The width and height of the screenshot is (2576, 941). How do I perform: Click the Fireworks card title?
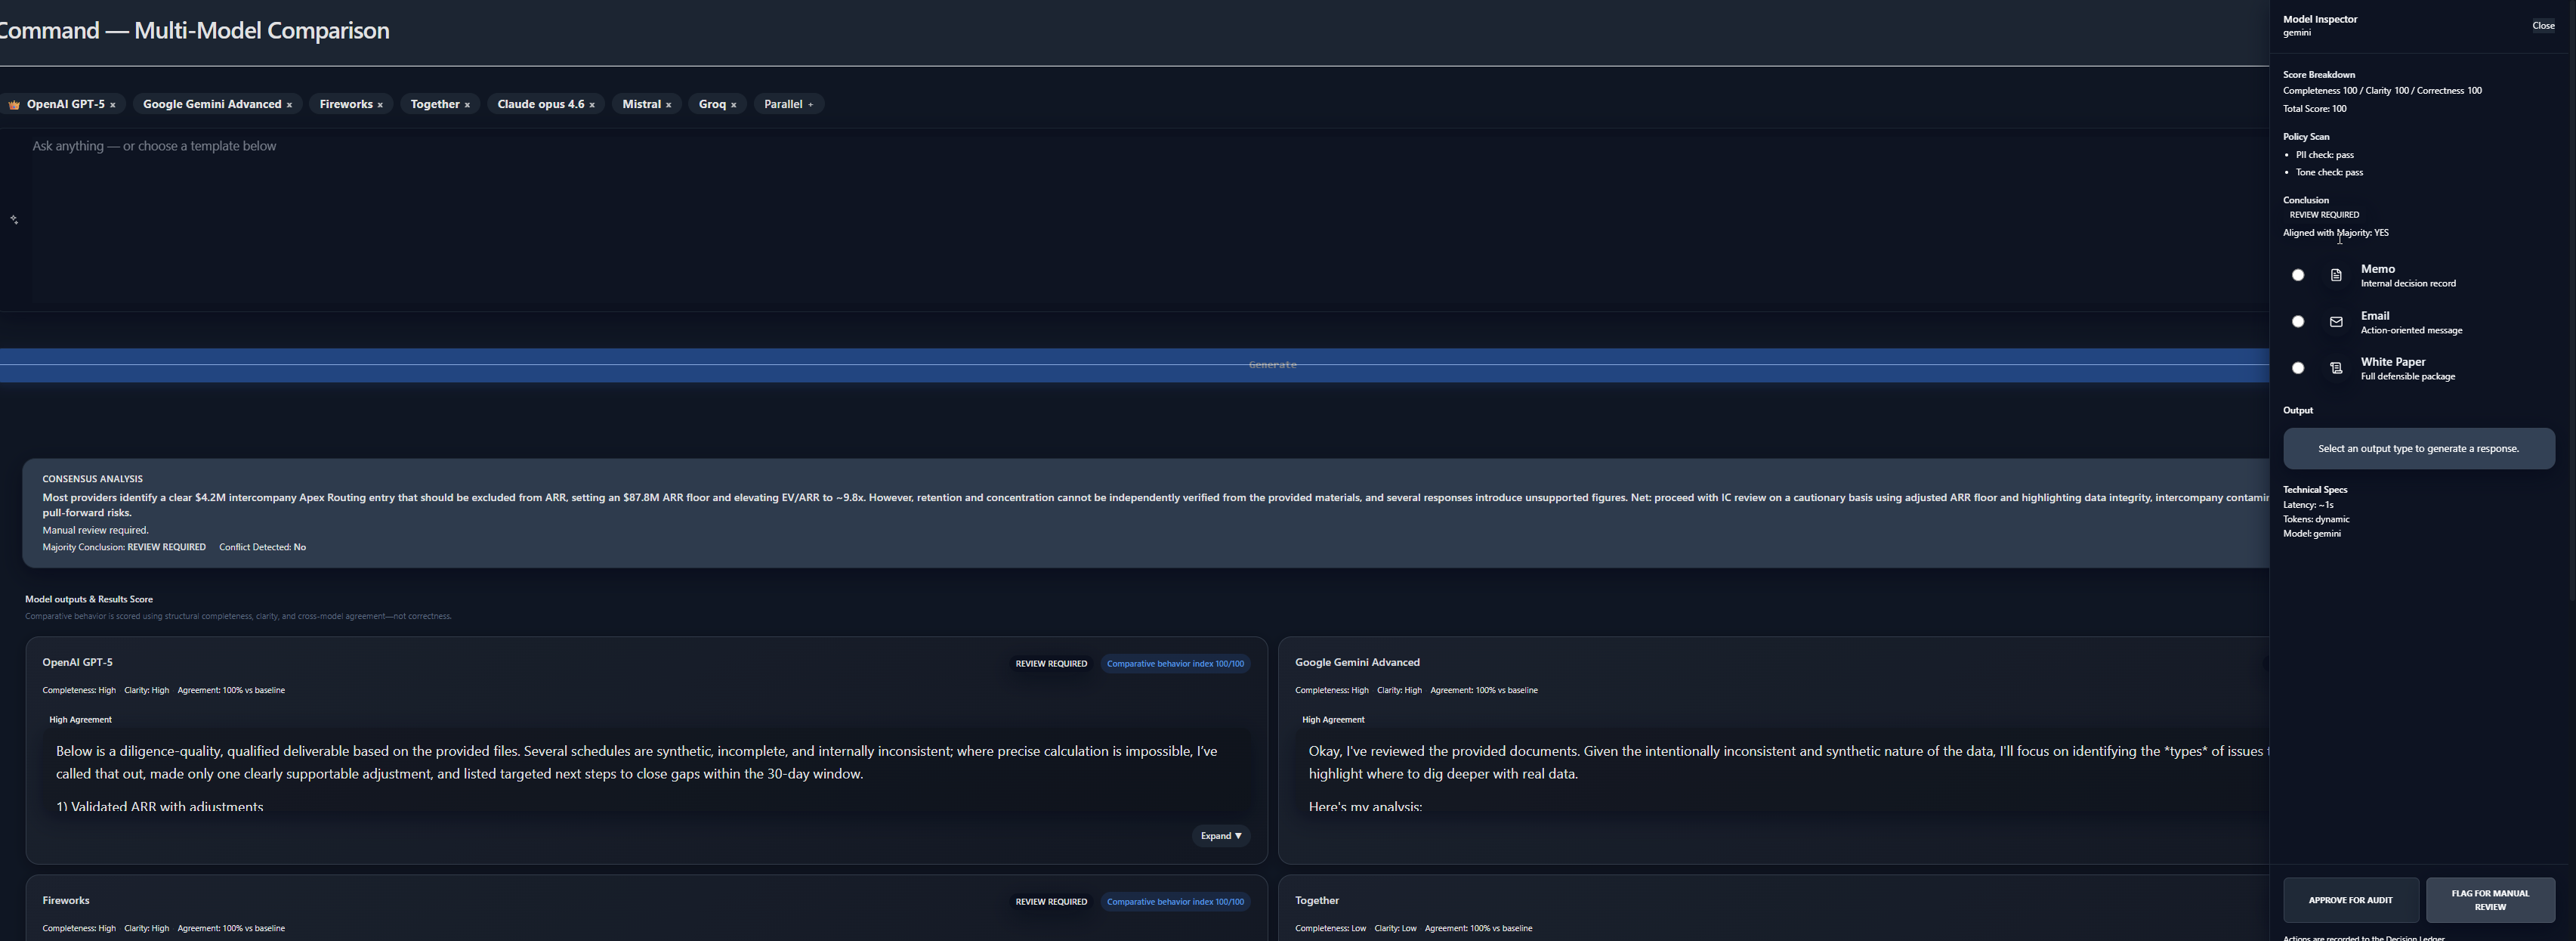[x=66, y=900]
